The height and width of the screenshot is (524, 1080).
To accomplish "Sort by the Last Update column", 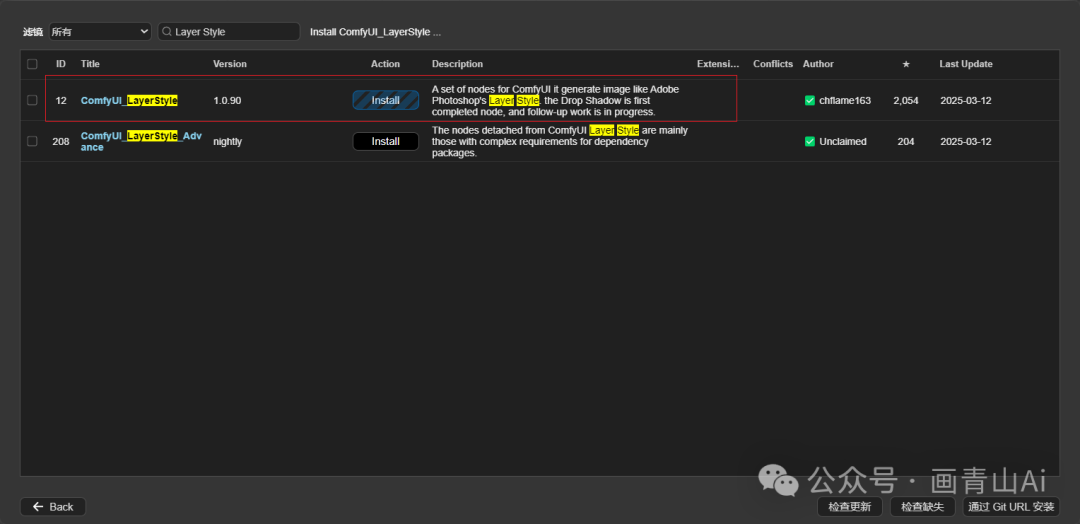I will click(966, 64).
